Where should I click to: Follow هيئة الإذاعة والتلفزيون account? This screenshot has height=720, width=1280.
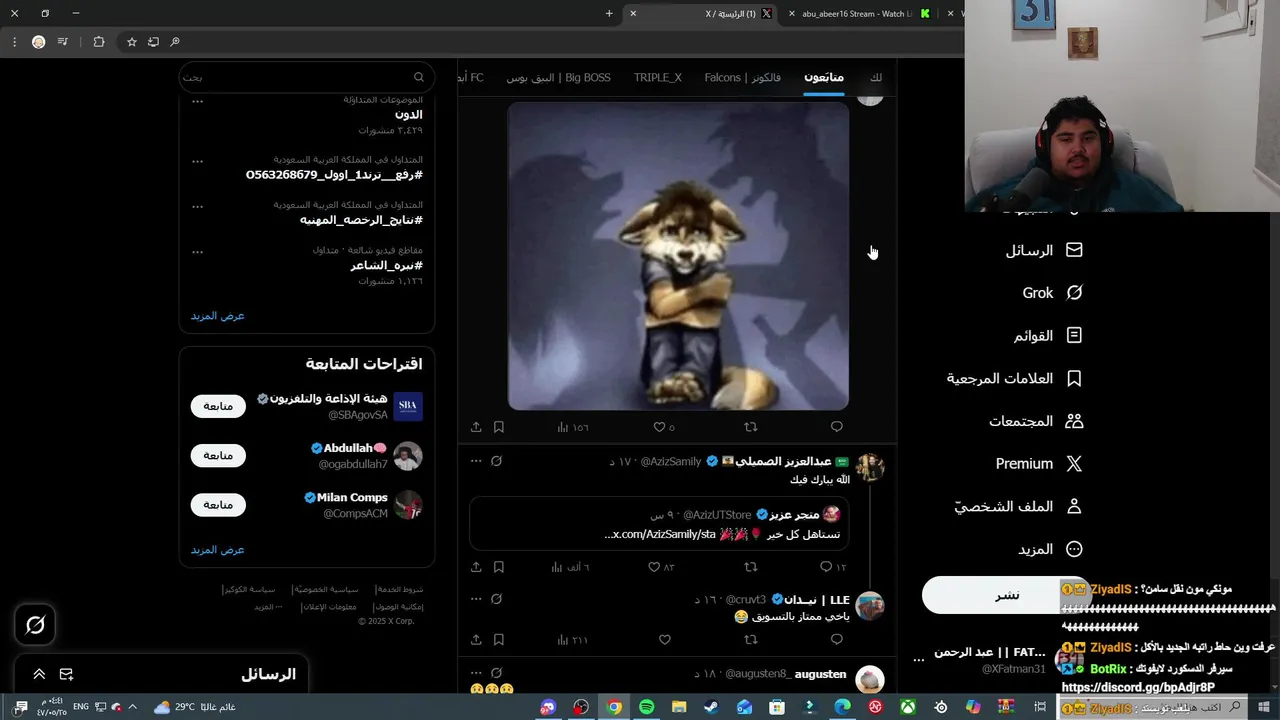coord(218,406)
